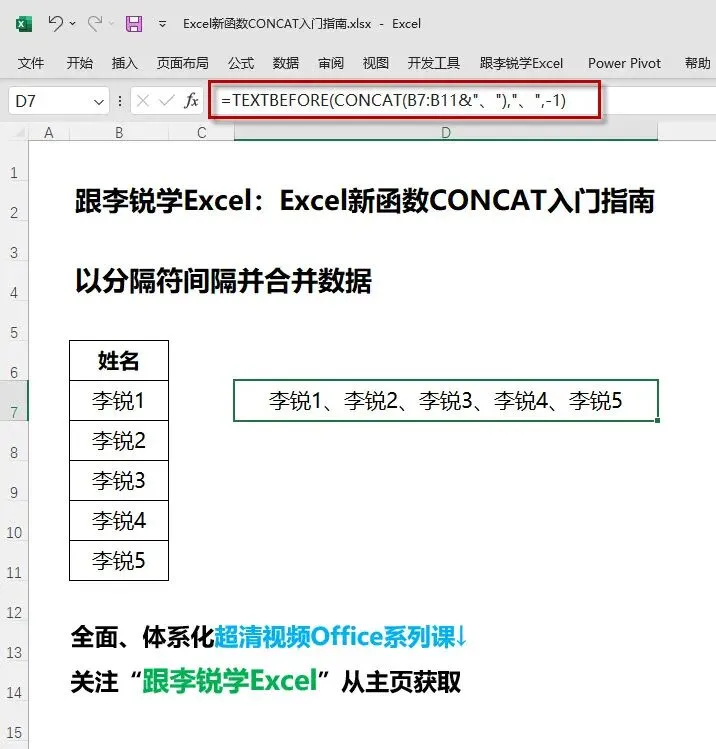Click the text 从主页获取
Image resolution: width=716 pixels, height=749 pixels.
click(401, 681)
